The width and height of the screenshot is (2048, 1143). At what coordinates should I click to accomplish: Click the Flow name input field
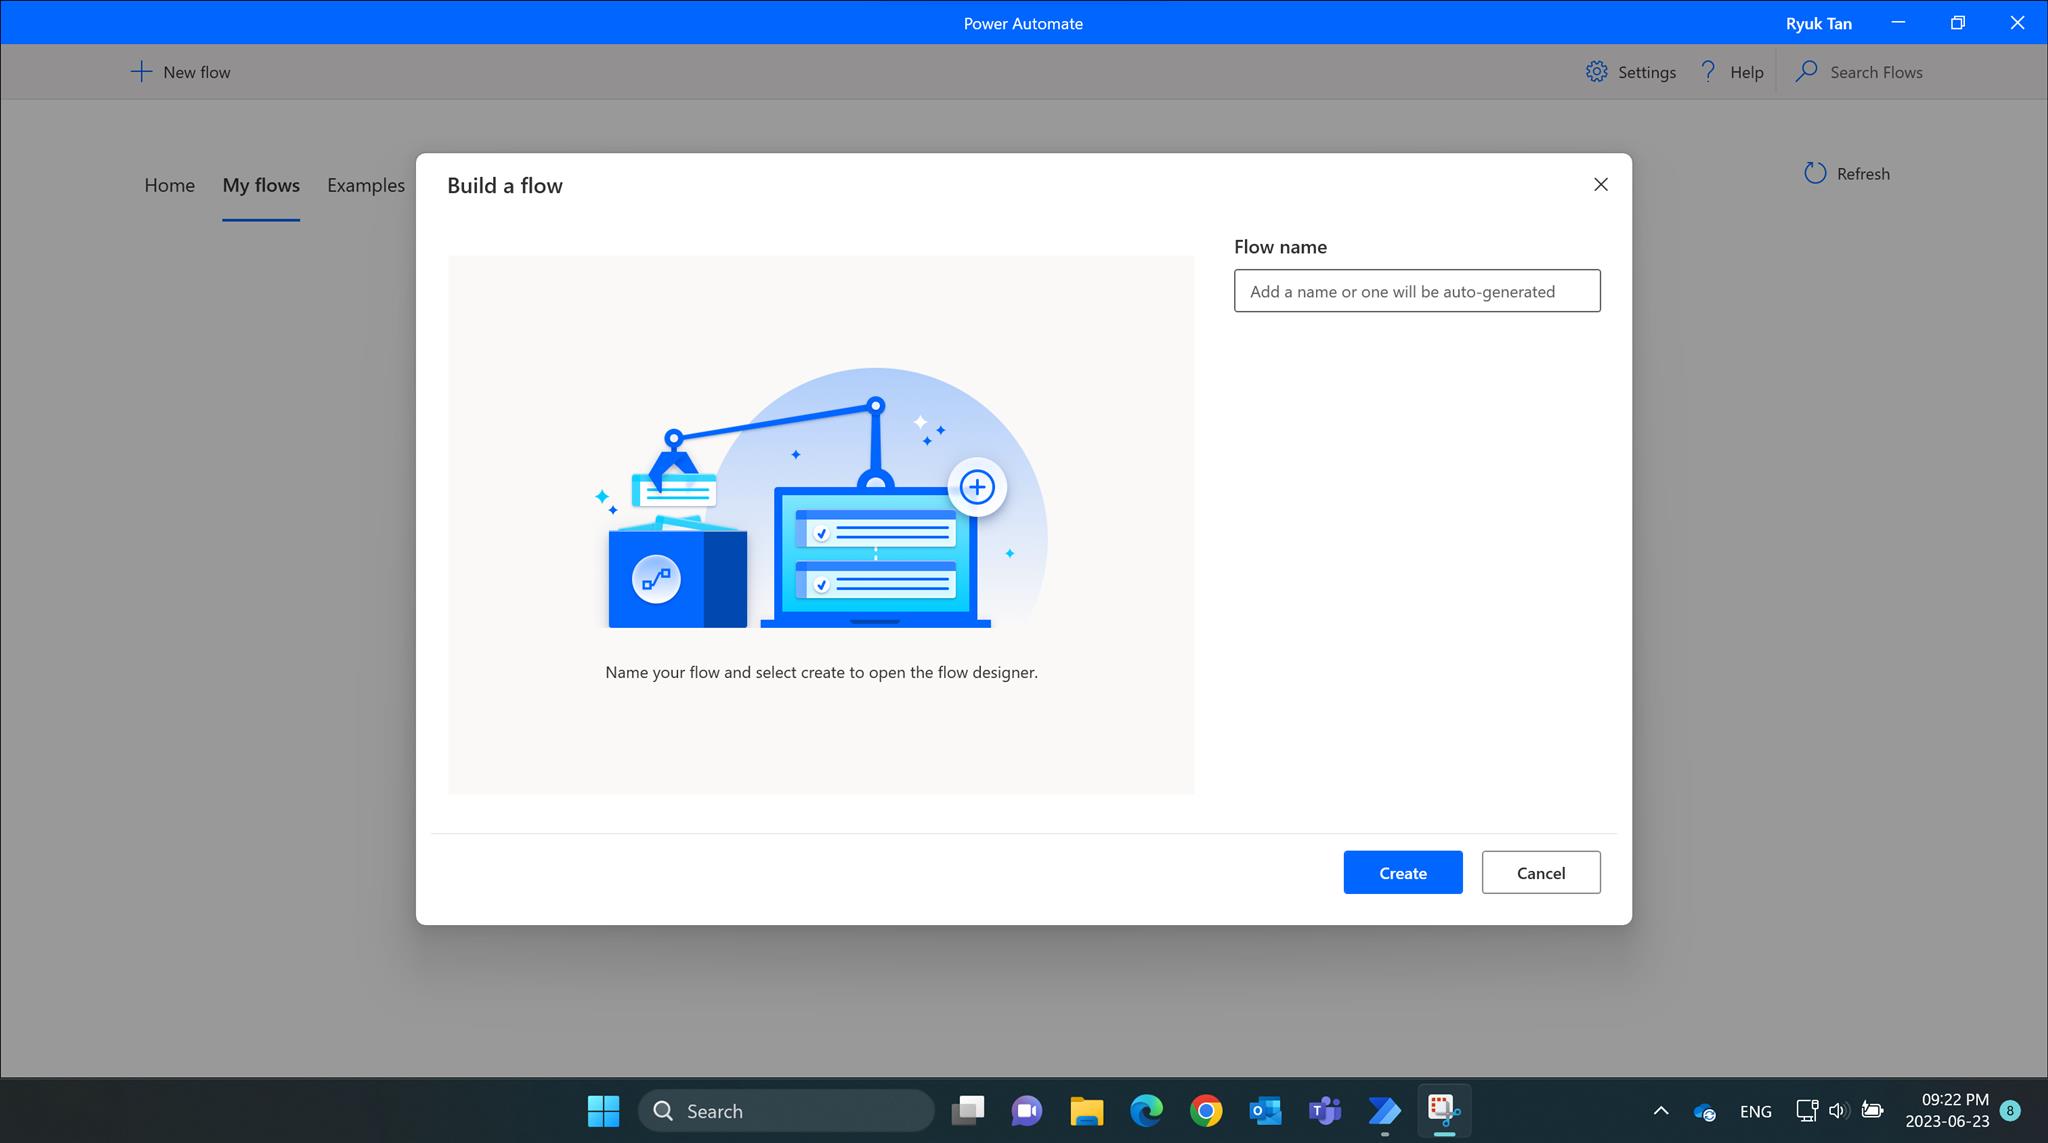pyautogui.click(x=1417, y=291)
